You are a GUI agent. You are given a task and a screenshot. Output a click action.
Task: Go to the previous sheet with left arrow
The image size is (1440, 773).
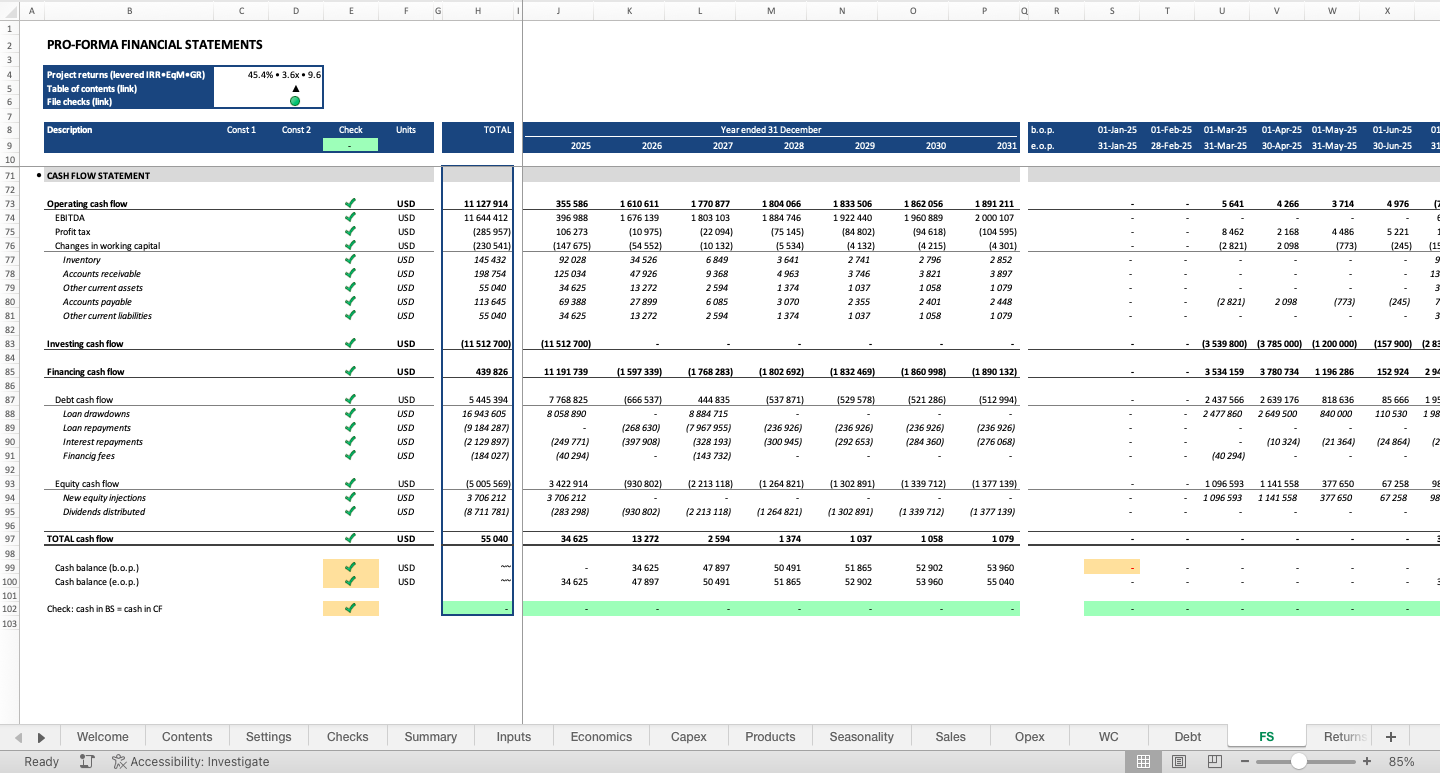click(18, 737)
